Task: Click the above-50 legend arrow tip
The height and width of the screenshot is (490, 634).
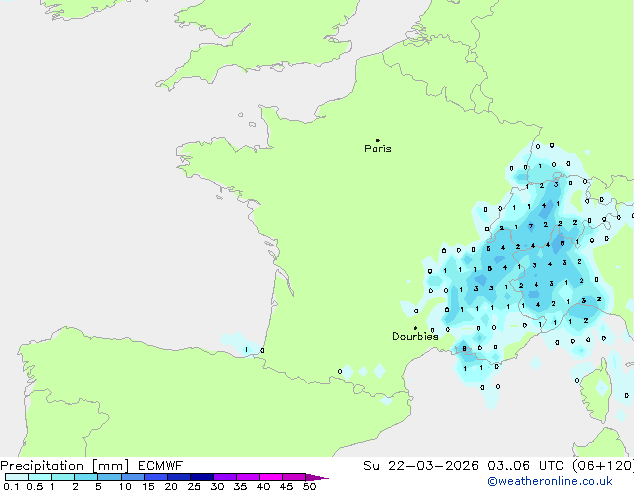Action: coord(317,477)
